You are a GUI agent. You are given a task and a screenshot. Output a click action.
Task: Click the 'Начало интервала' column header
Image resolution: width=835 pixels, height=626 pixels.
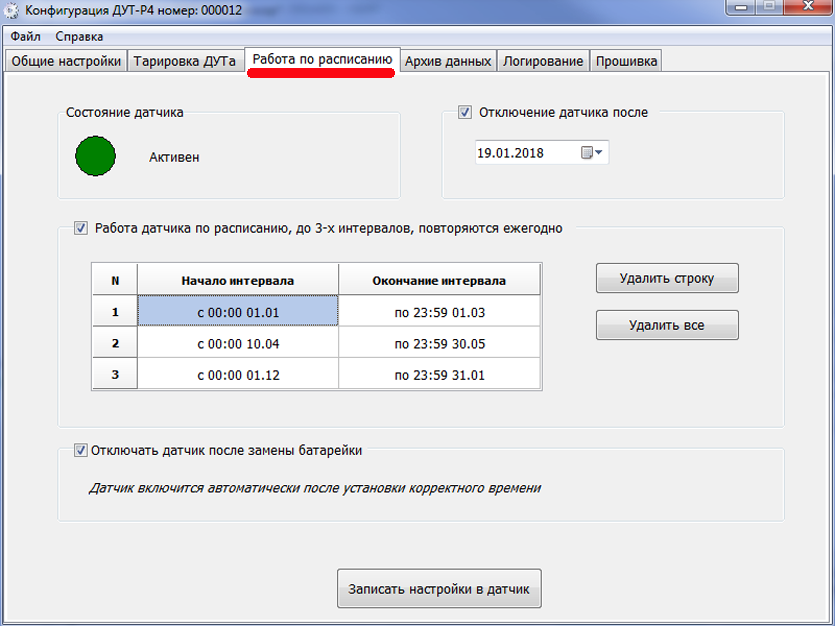pyautogui.click(x=238, y=280)
